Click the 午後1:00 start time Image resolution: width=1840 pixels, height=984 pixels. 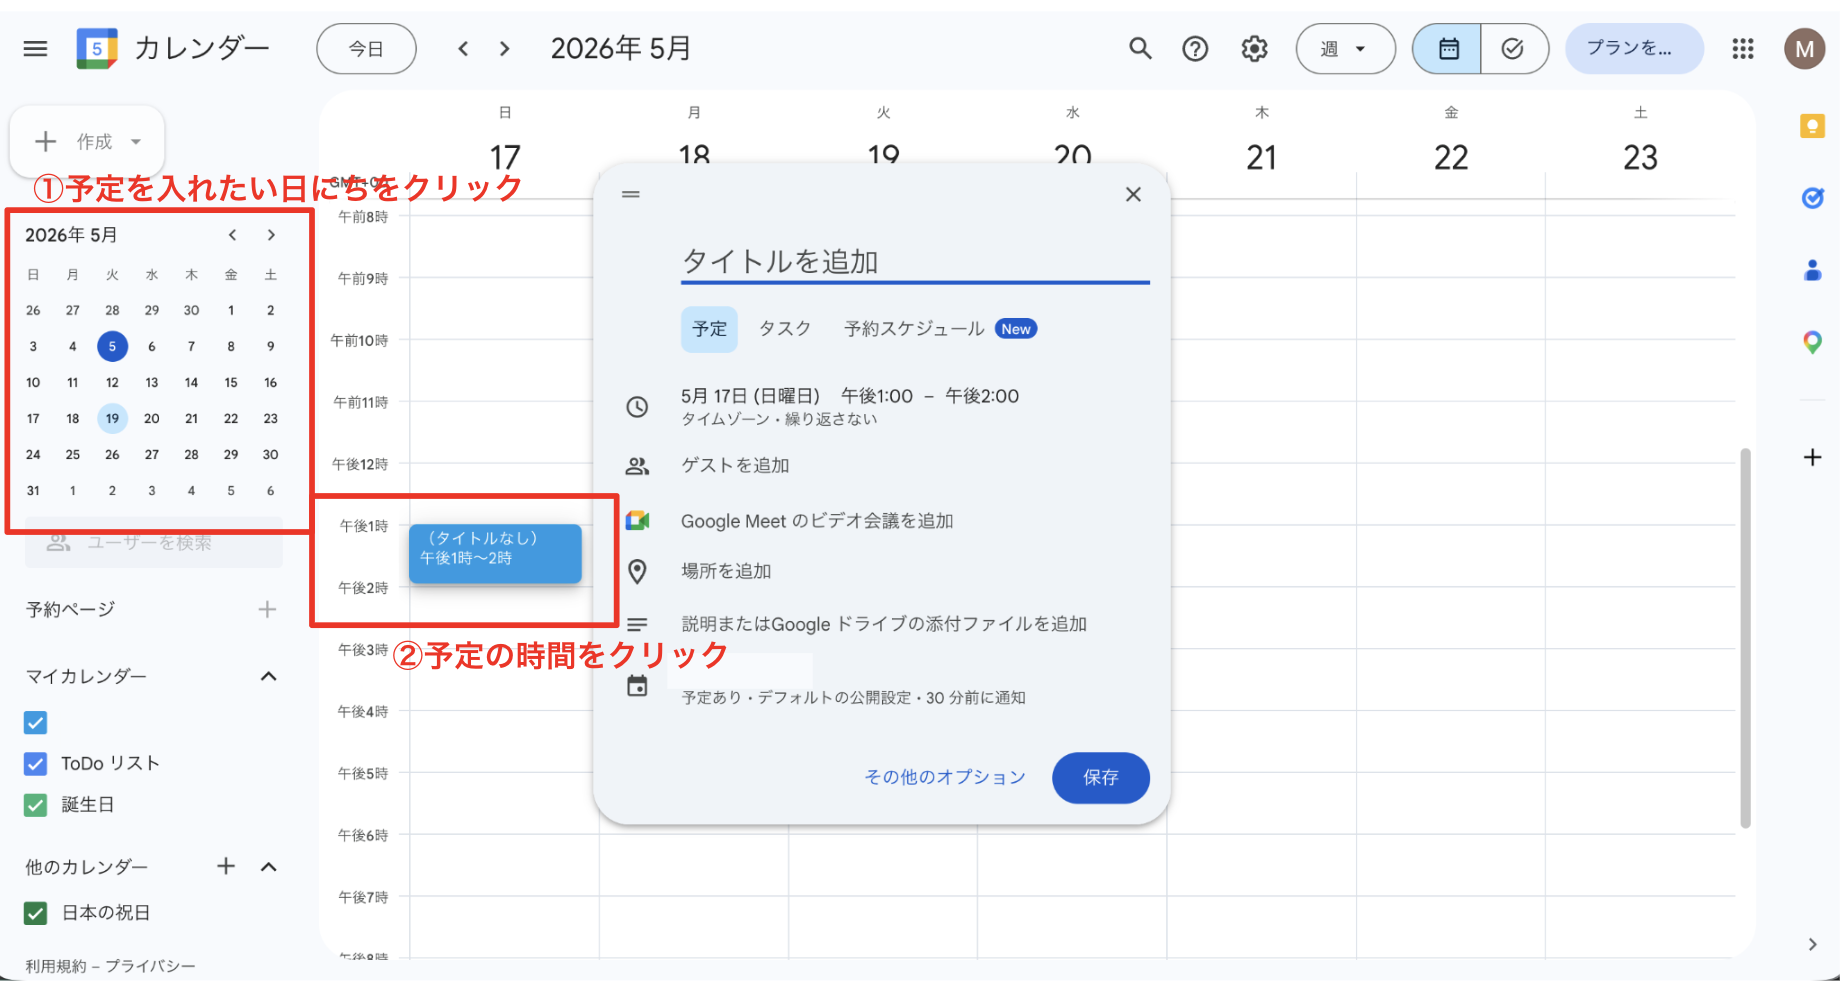pyautogui.click(x=877, y=396)
